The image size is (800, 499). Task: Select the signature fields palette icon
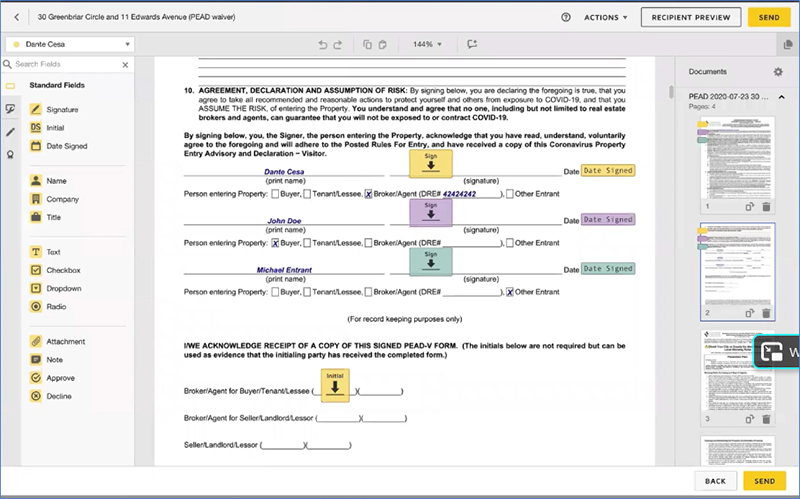pyautogui.click(x=10, y=109)
